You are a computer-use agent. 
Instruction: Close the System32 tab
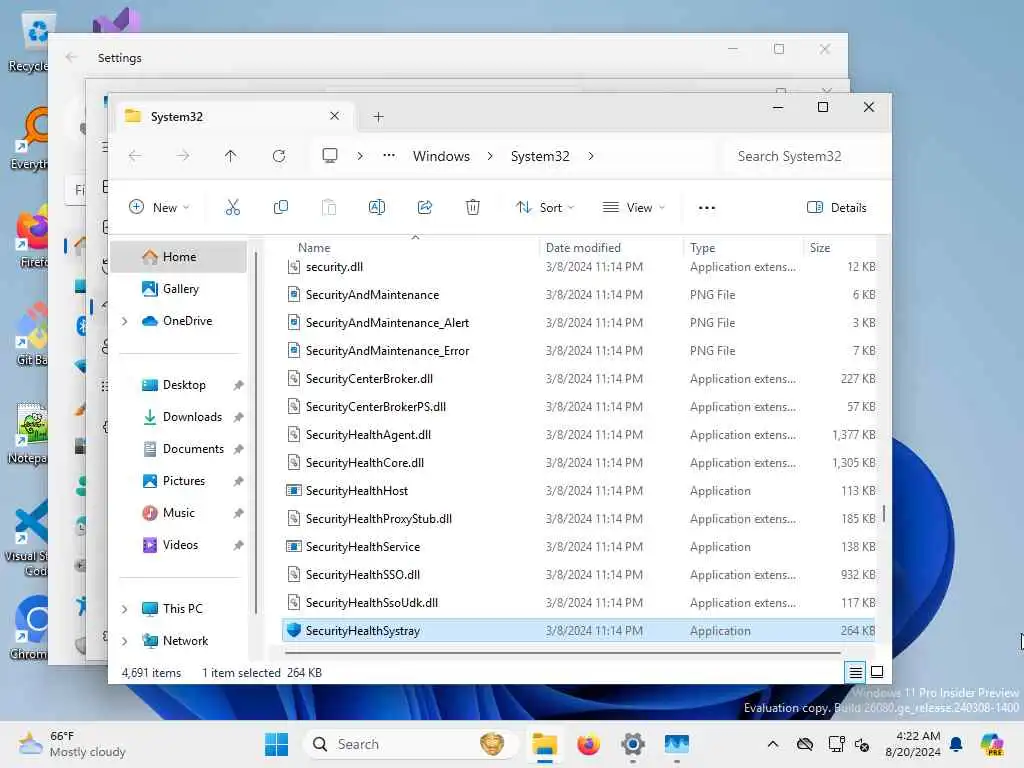click(x=334, y=116)
